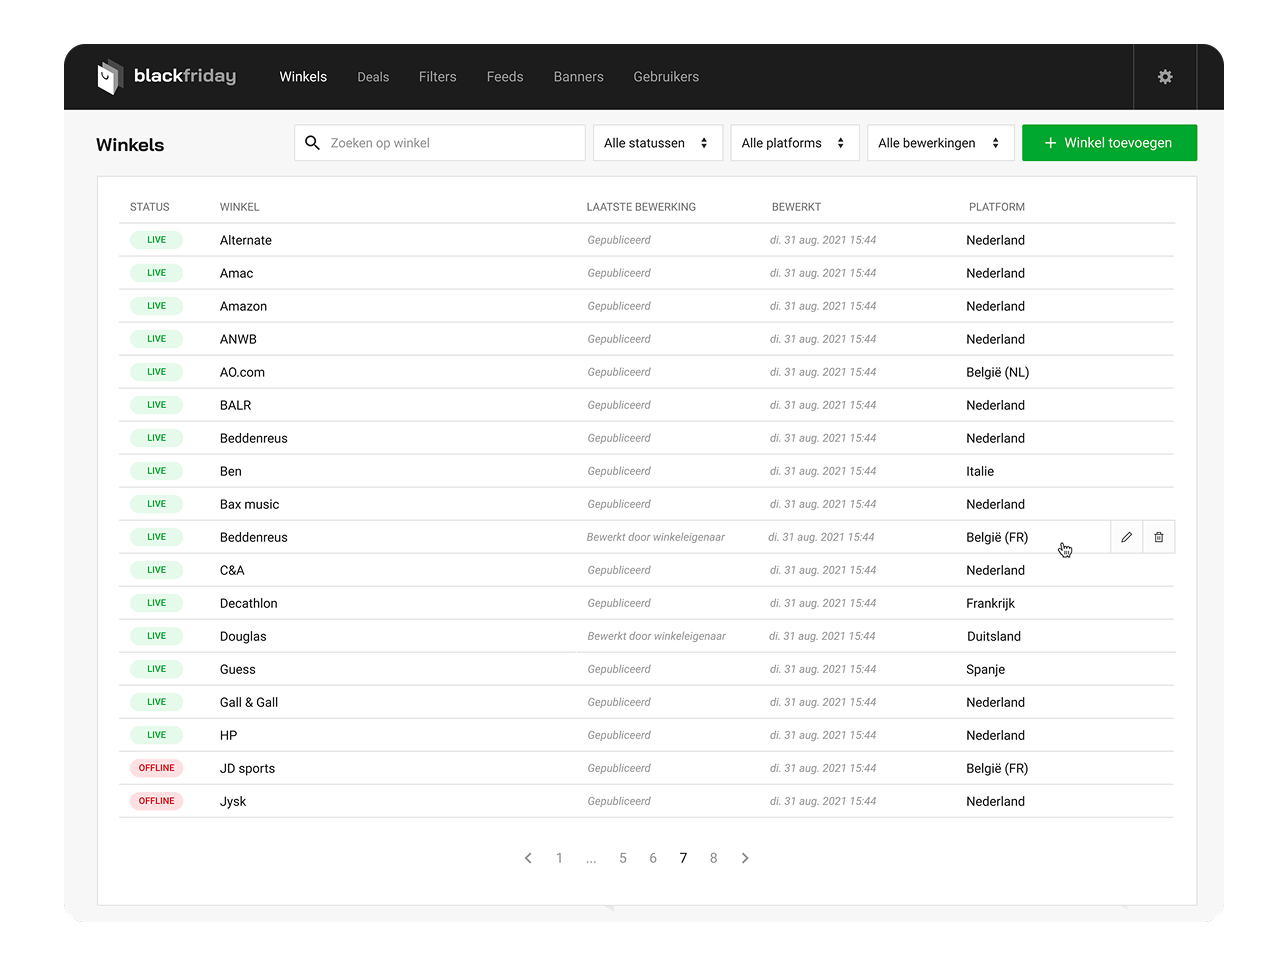Select the Amazon store name

tap(243, 306)
